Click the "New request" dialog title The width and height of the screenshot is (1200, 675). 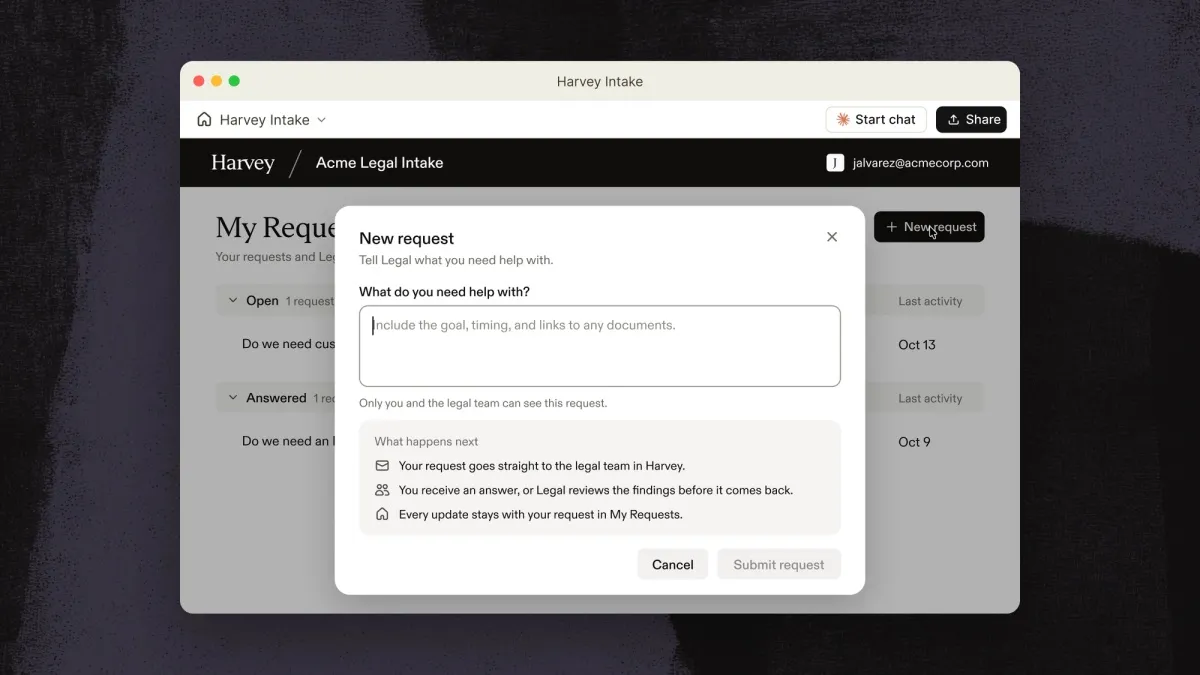tap(407, 239)
